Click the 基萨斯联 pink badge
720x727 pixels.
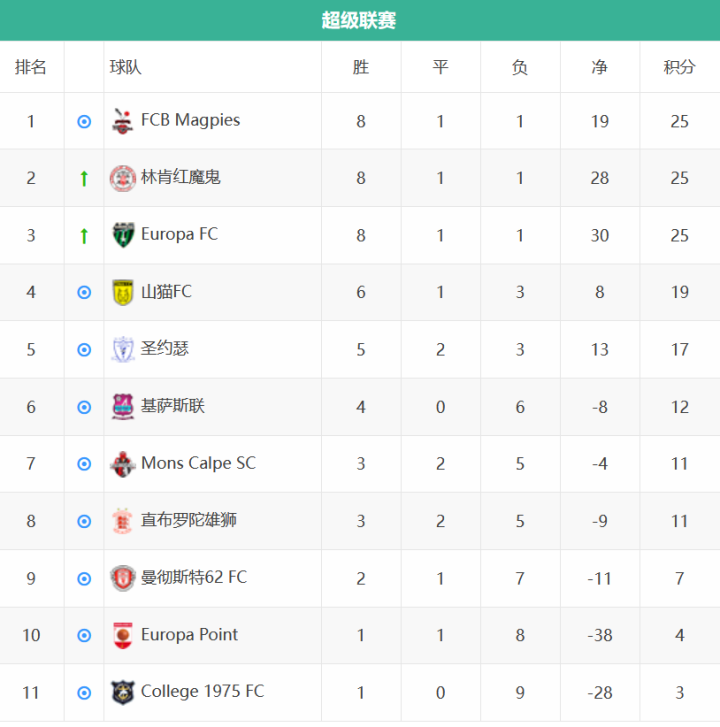(x=123, y=407)
